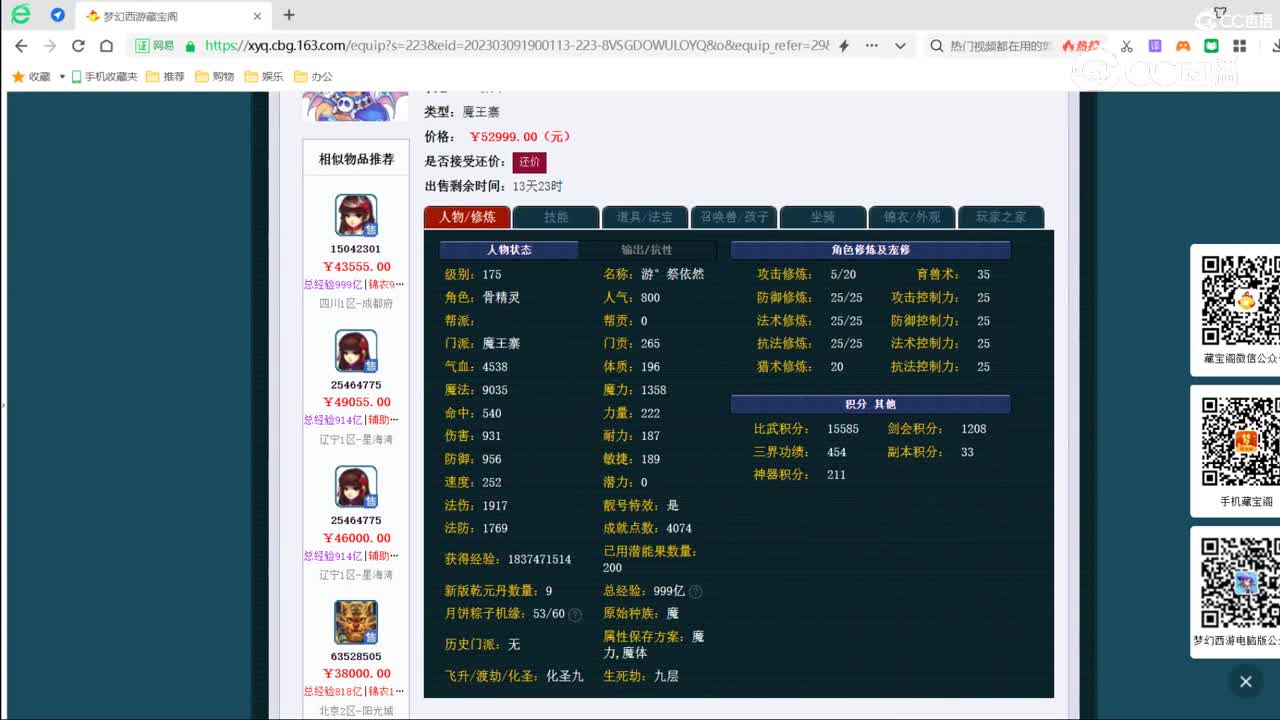Open similar item avatar priced ¥38000.00
The height and width of the screenshot is (720, 1280).
[356, 622]
